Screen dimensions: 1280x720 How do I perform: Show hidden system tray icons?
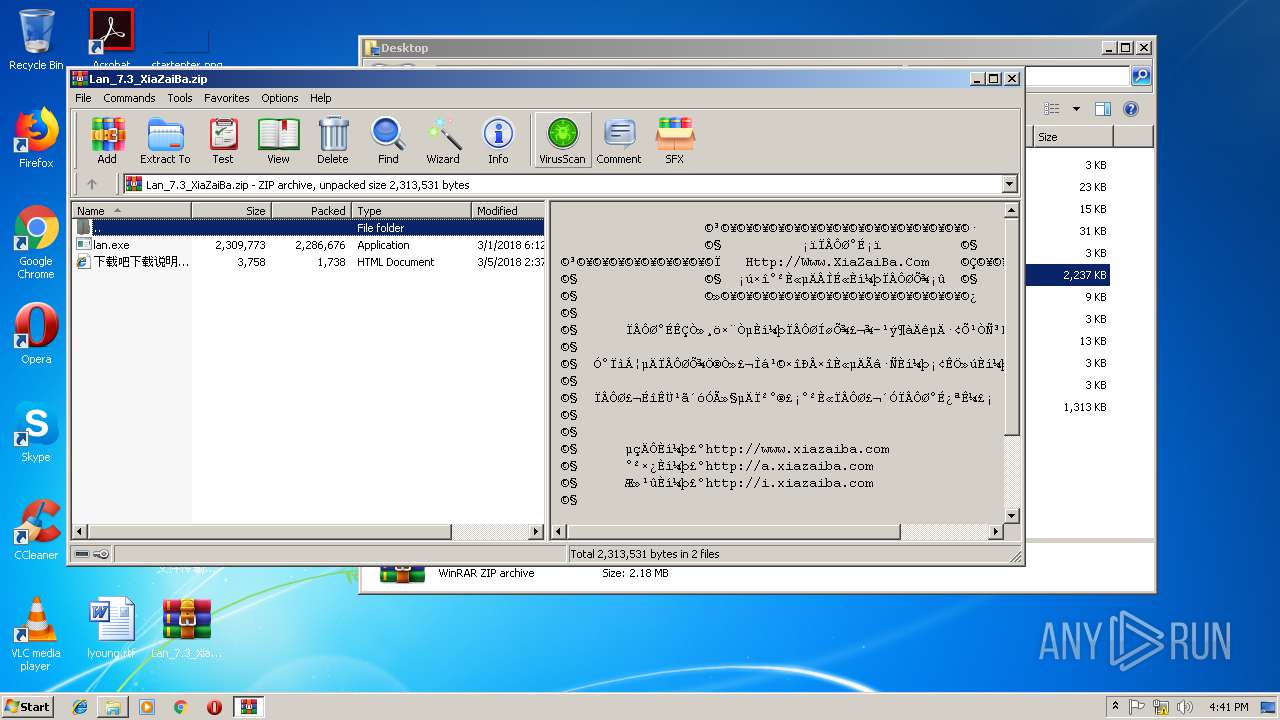1115,707
